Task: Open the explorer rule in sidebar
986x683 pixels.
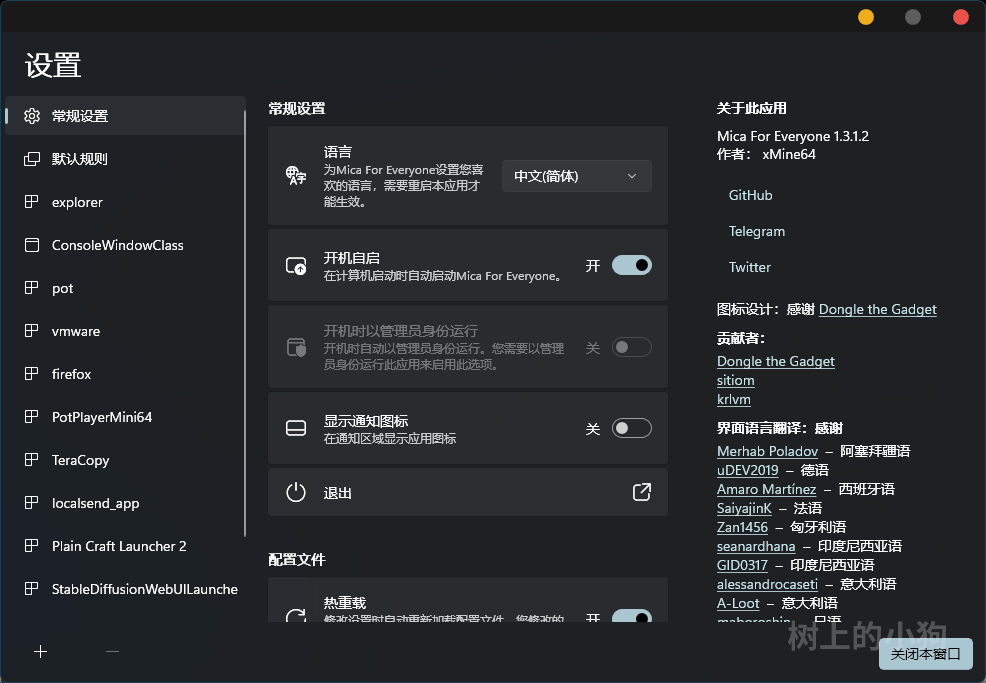Action: [77, 202]
